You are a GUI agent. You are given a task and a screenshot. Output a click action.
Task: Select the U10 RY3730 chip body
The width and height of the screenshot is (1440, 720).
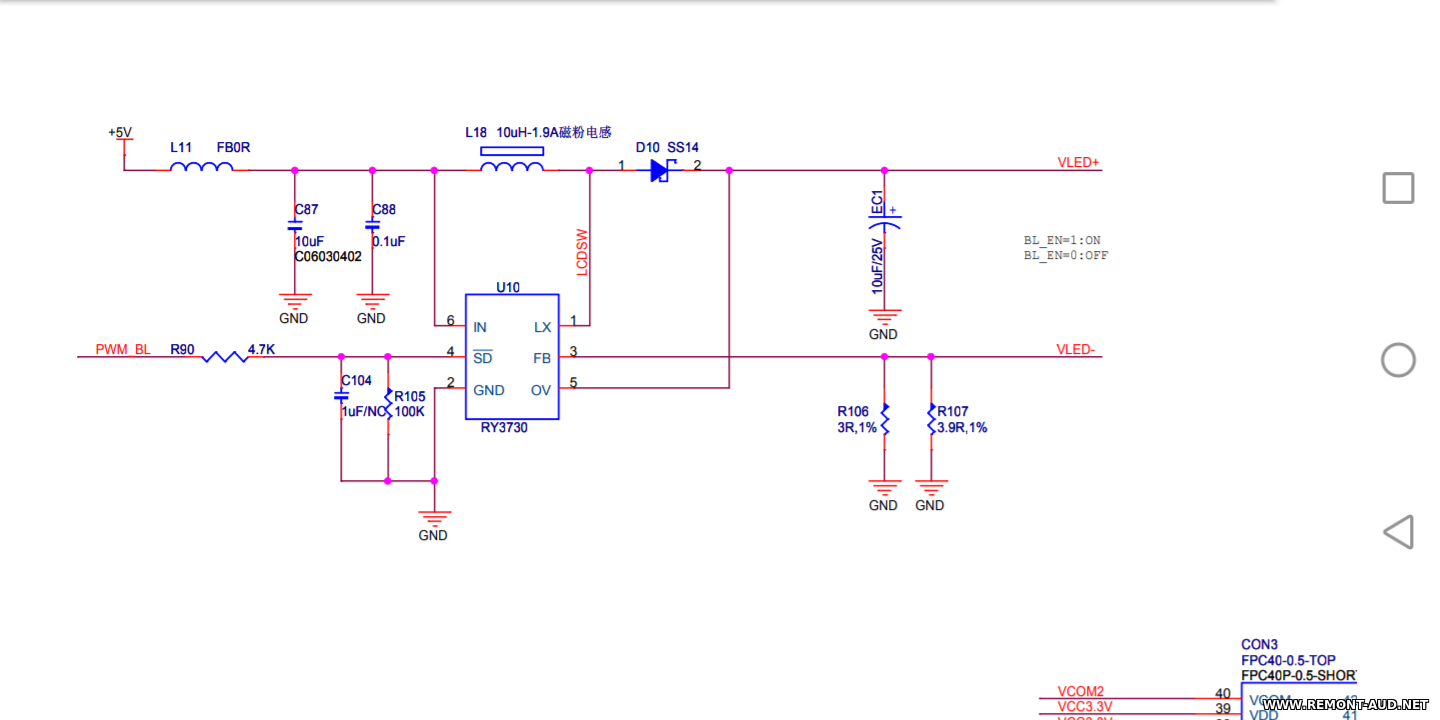pyautogui.click(x=511, y=357)
